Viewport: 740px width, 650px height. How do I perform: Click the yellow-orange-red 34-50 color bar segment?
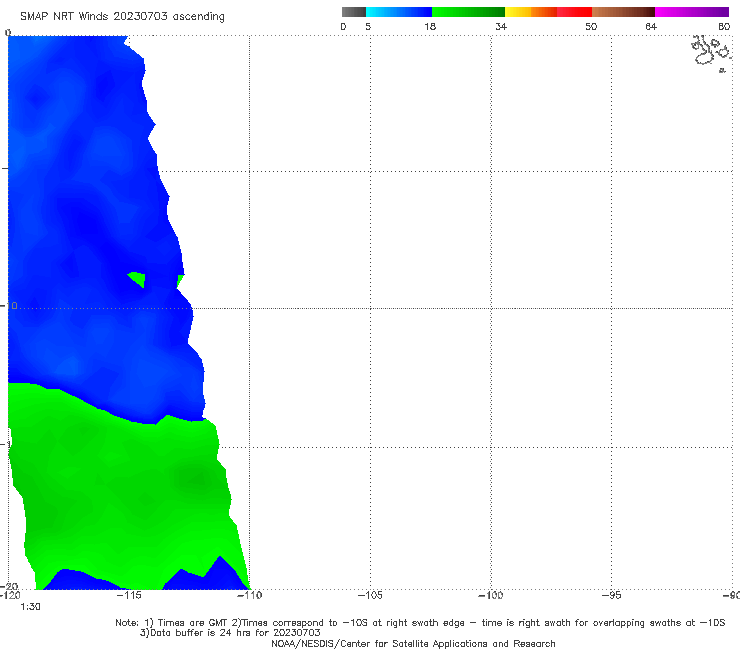pyautogui.click(x=548, y=12)
